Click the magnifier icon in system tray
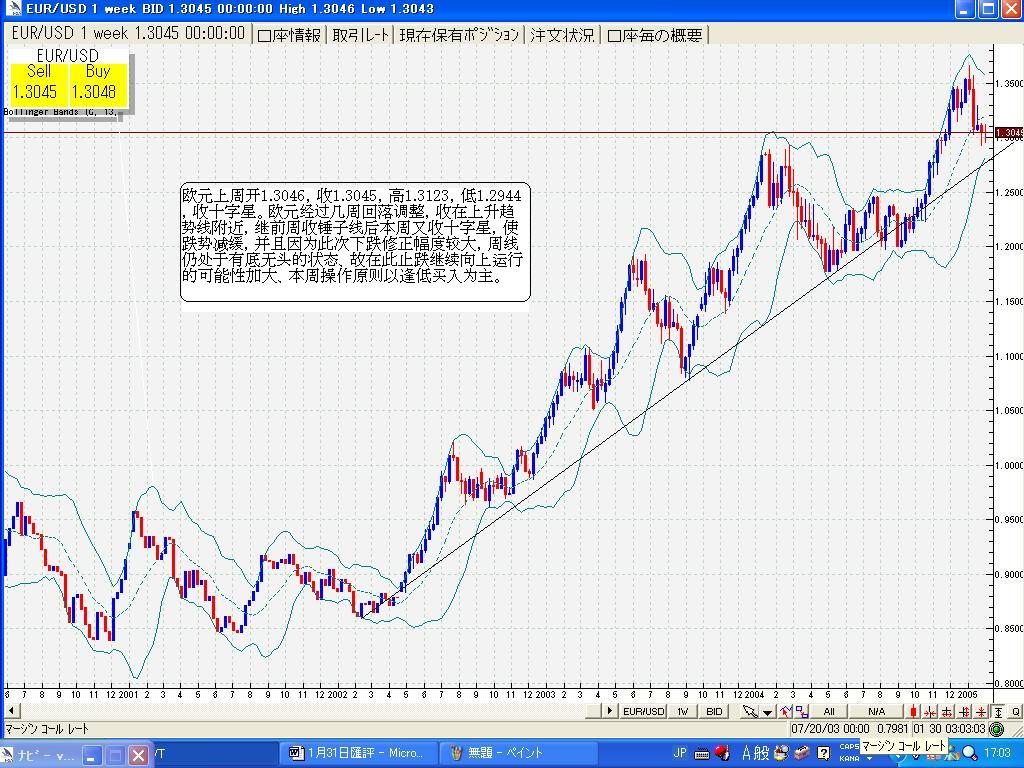Screen dimensions: 1024x768 969,753
